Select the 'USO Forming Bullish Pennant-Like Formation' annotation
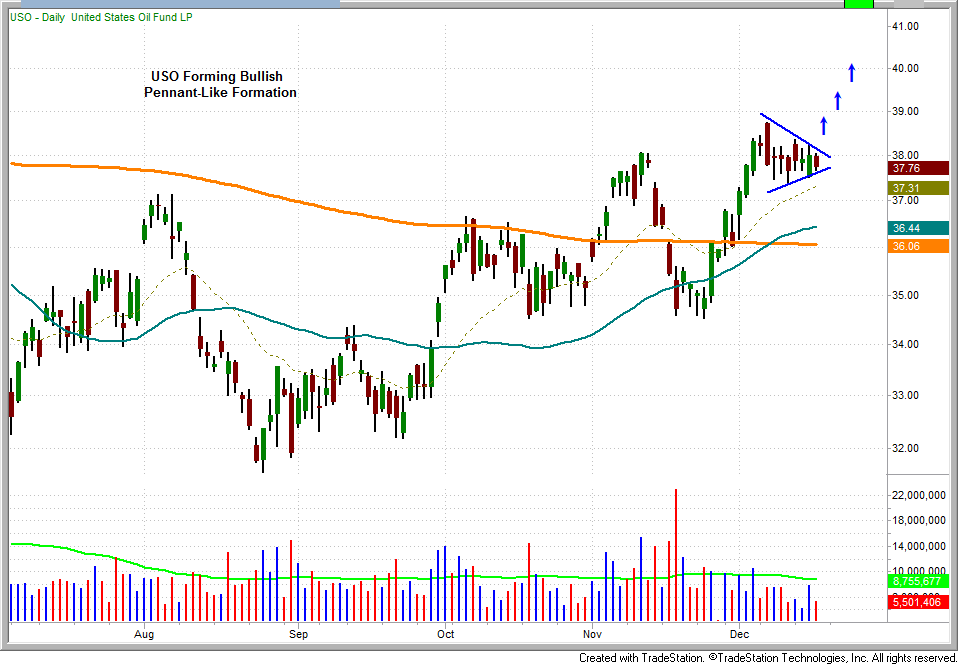The width and height of the screenshot is (958, 664). pyautogui.click(x=221, y=84)
